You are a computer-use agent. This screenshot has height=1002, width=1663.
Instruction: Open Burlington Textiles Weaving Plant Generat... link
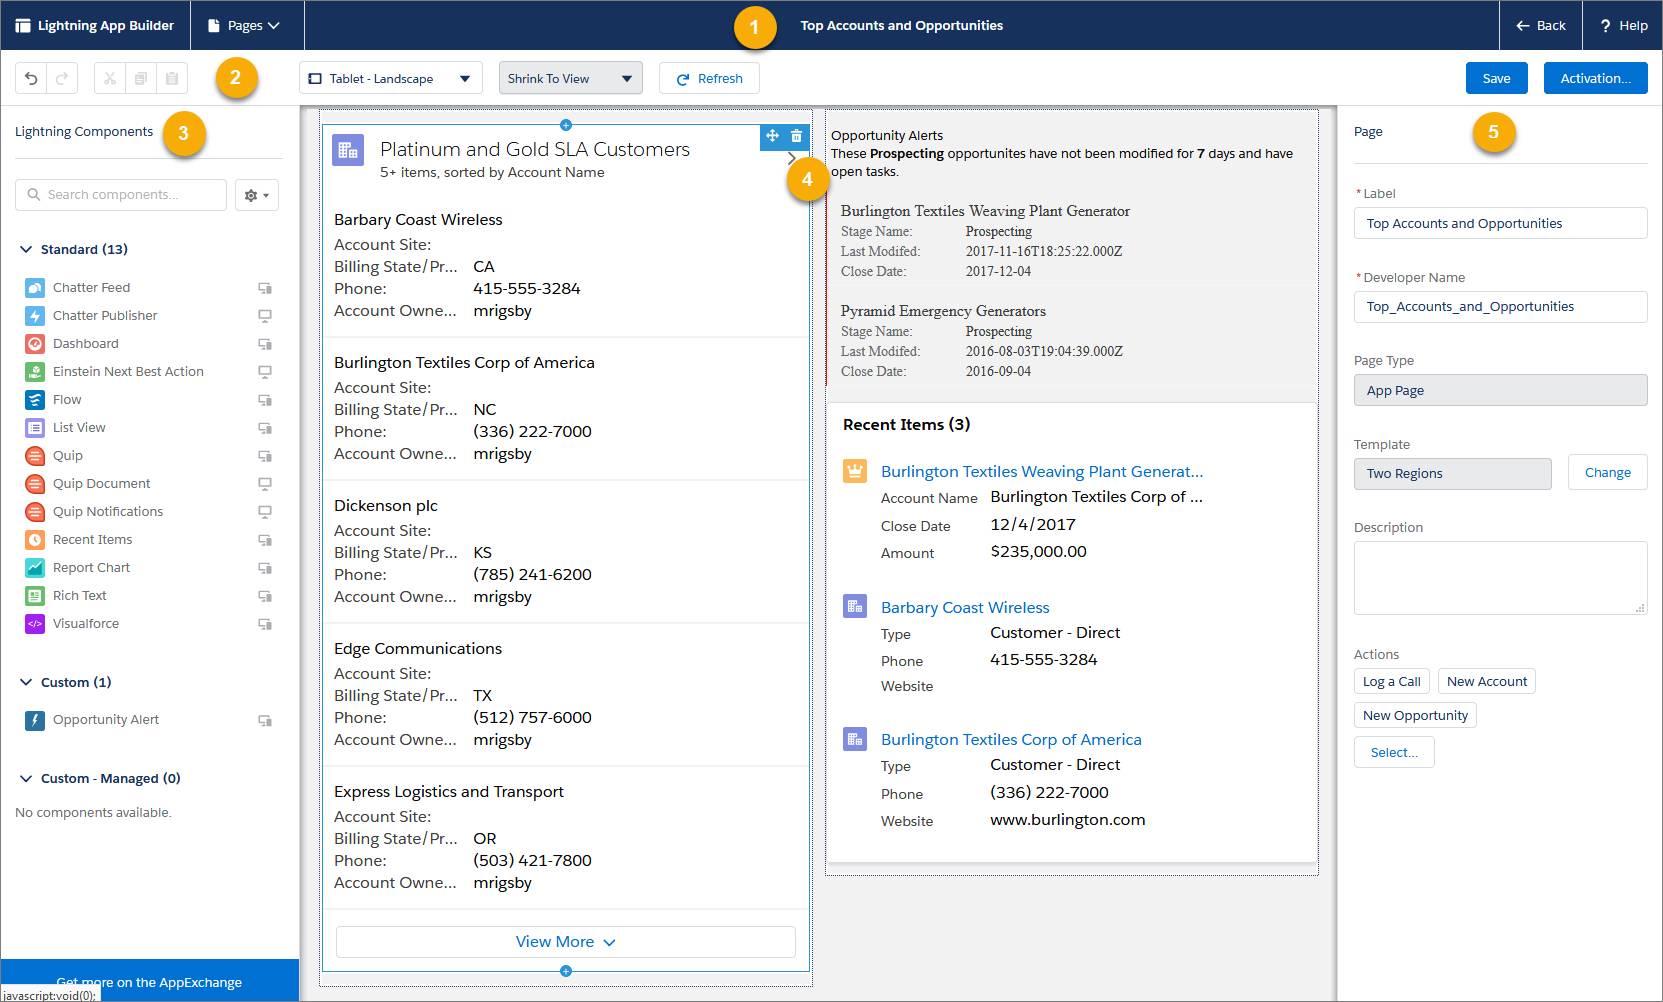(x=1042, y=471)
